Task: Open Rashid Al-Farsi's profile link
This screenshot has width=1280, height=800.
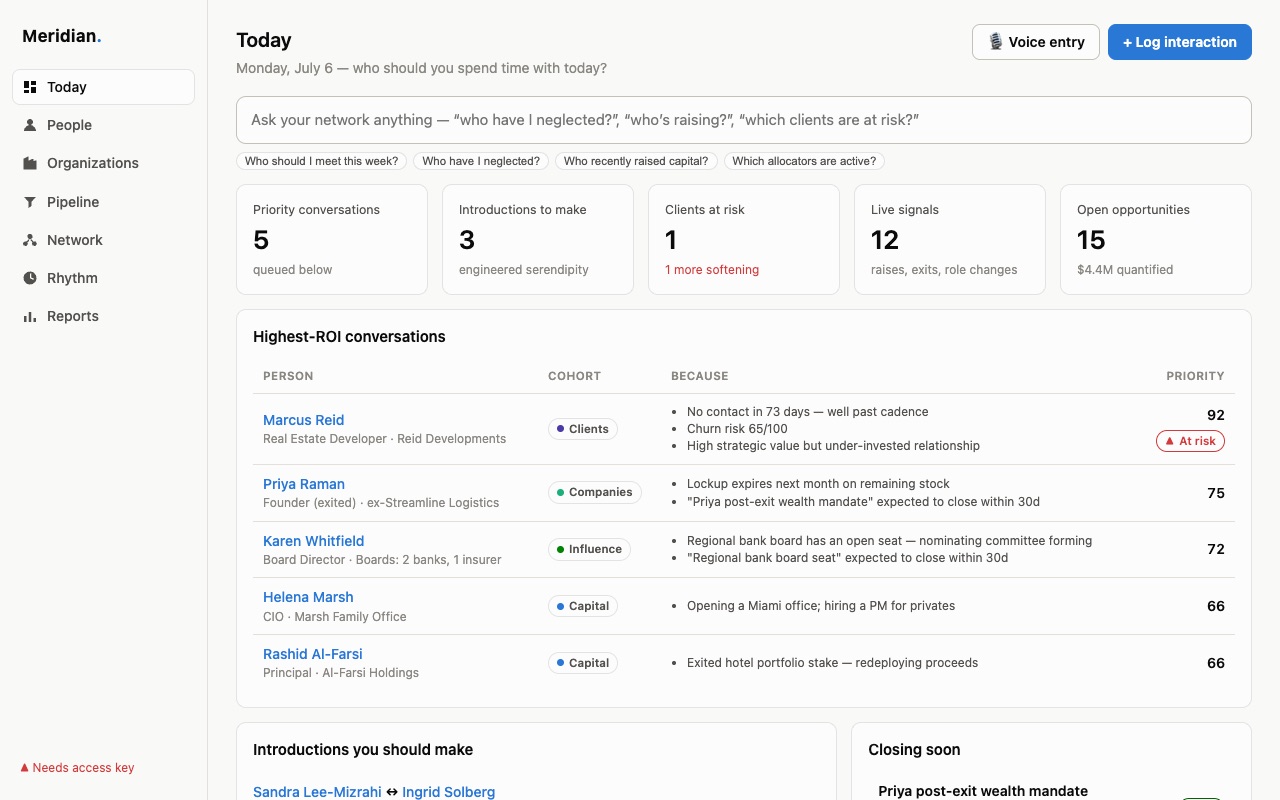Action: (313, 654)
